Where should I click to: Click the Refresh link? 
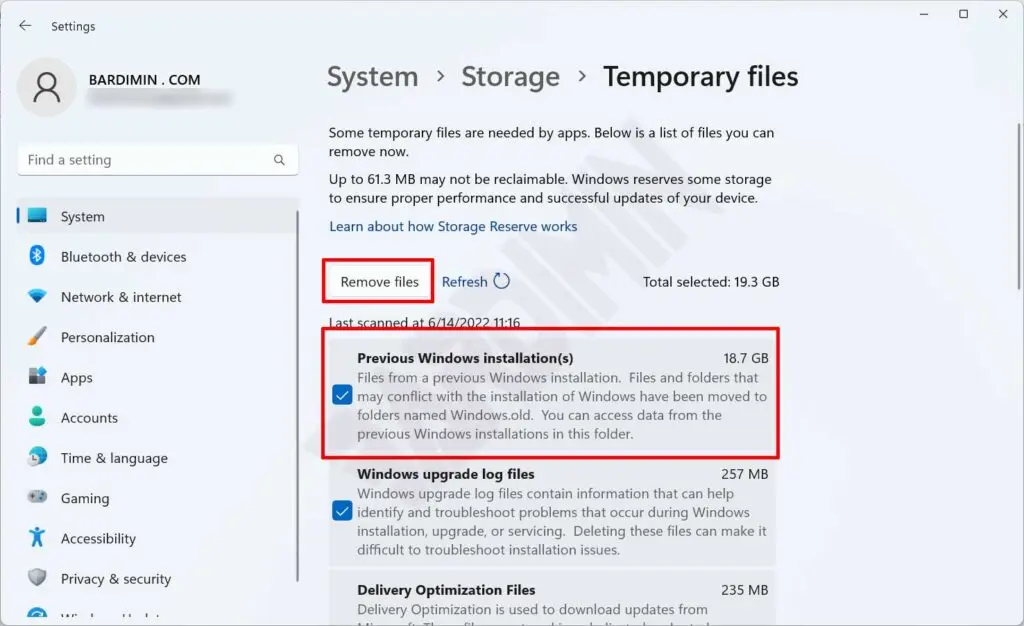[x=464, y=281]
